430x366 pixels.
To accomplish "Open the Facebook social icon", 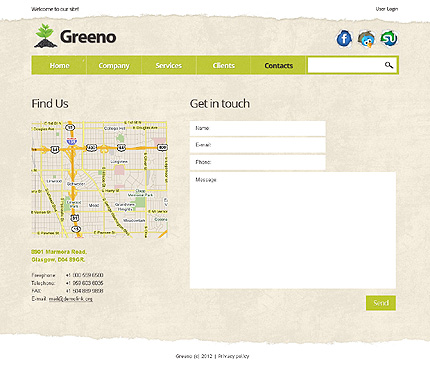I will 344,39.
